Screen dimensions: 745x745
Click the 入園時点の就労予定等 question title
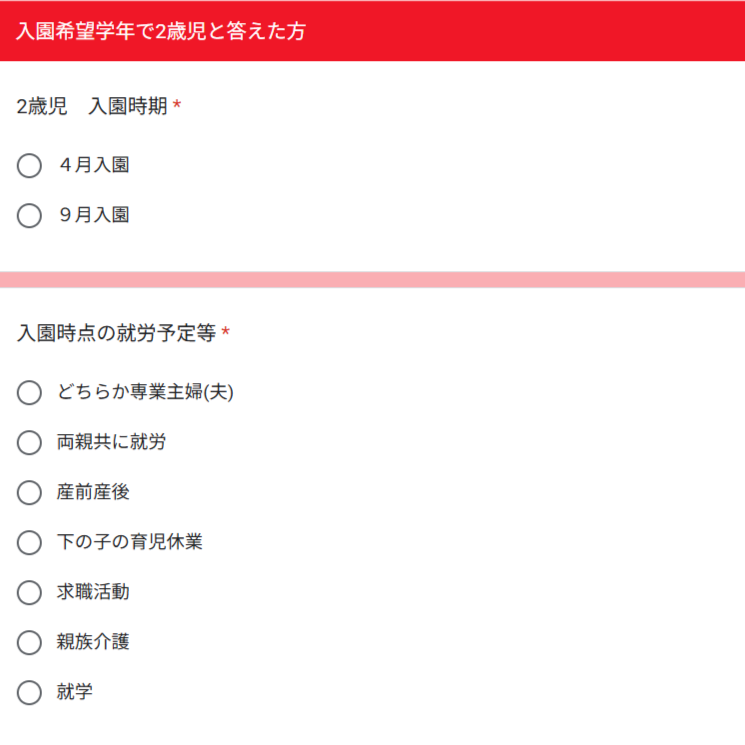point(116,333)
